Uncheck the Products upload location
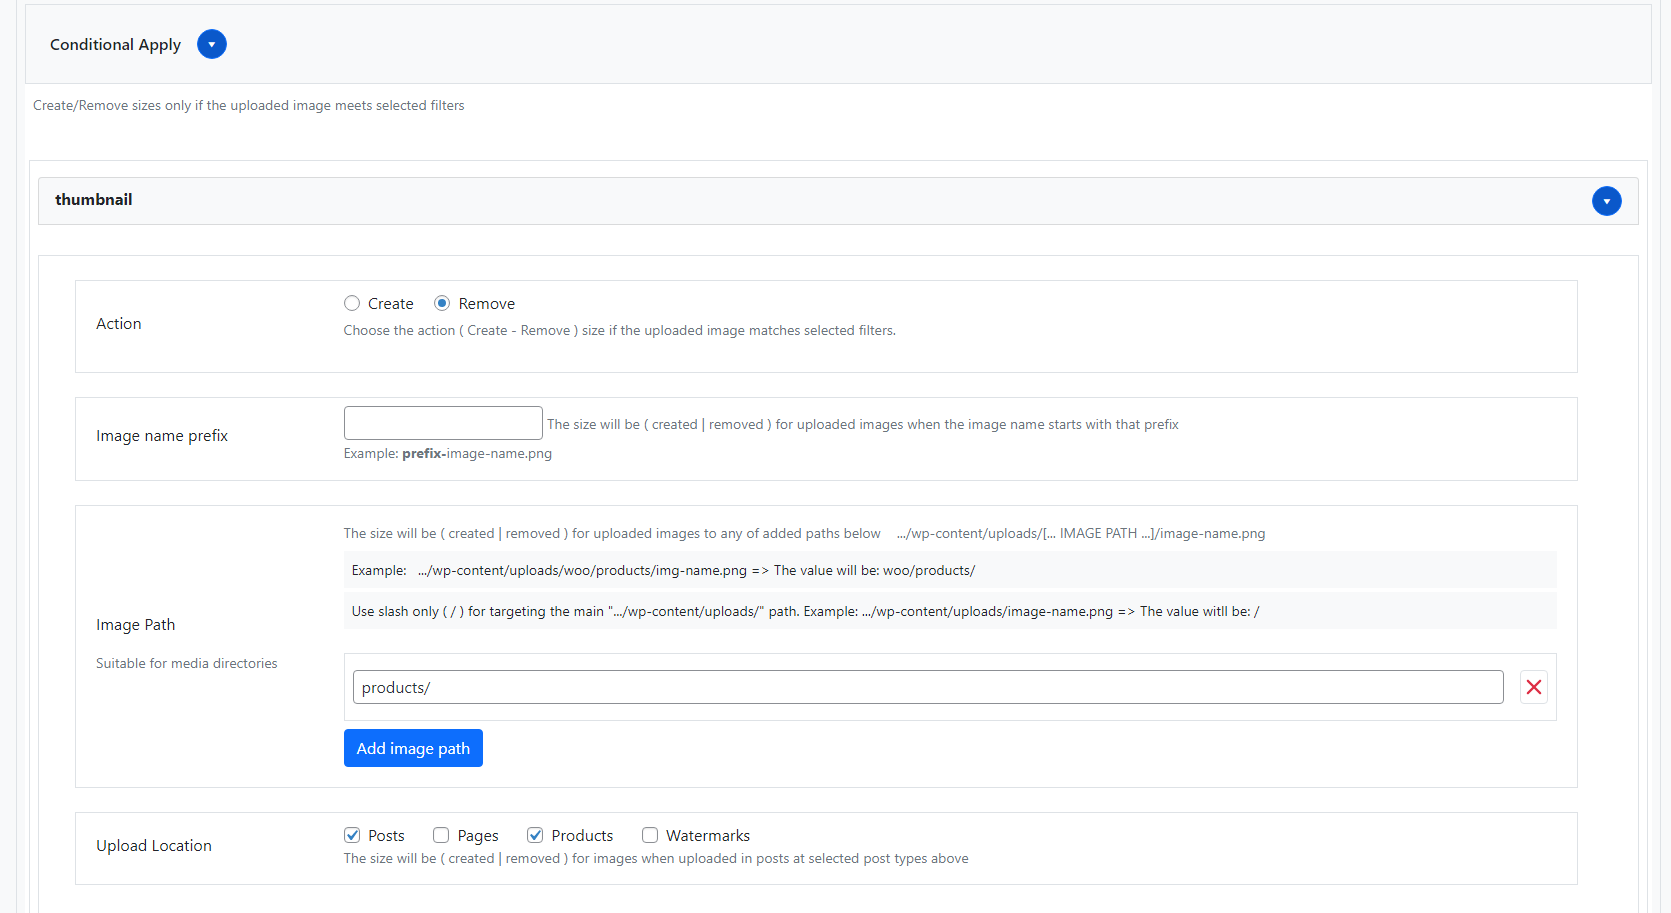 coord(535,835)
